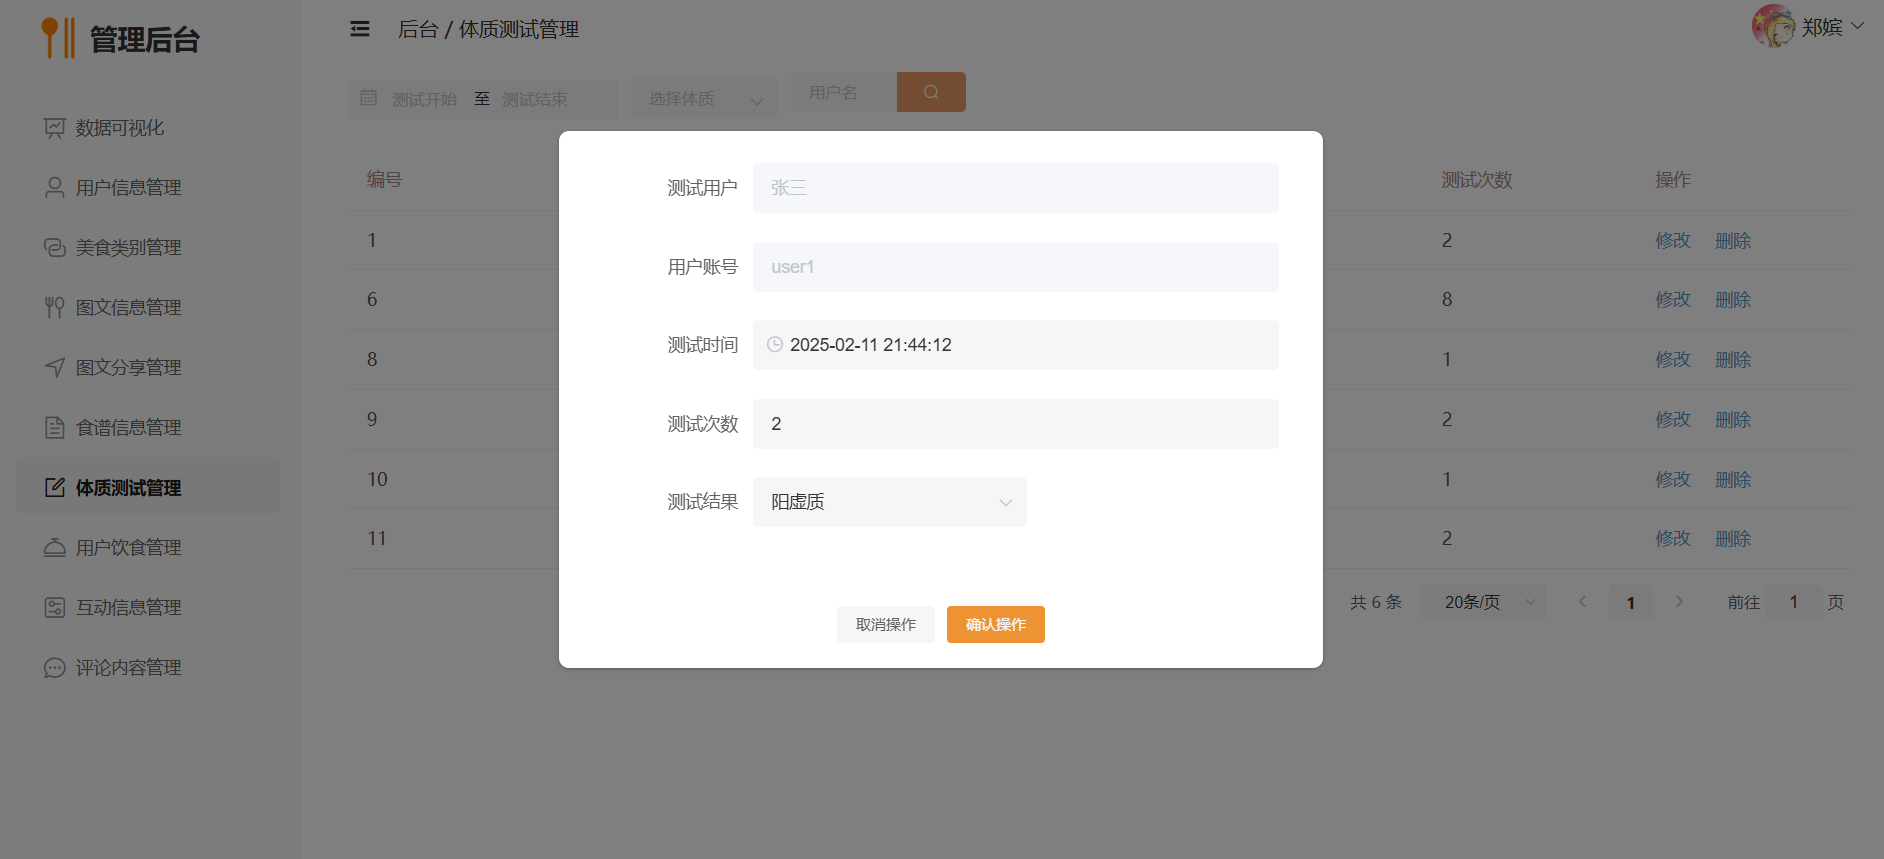This screenshot has width=1884, height=859.
Task: Click the 取消操作 cancel button
Action: [886, 624]
